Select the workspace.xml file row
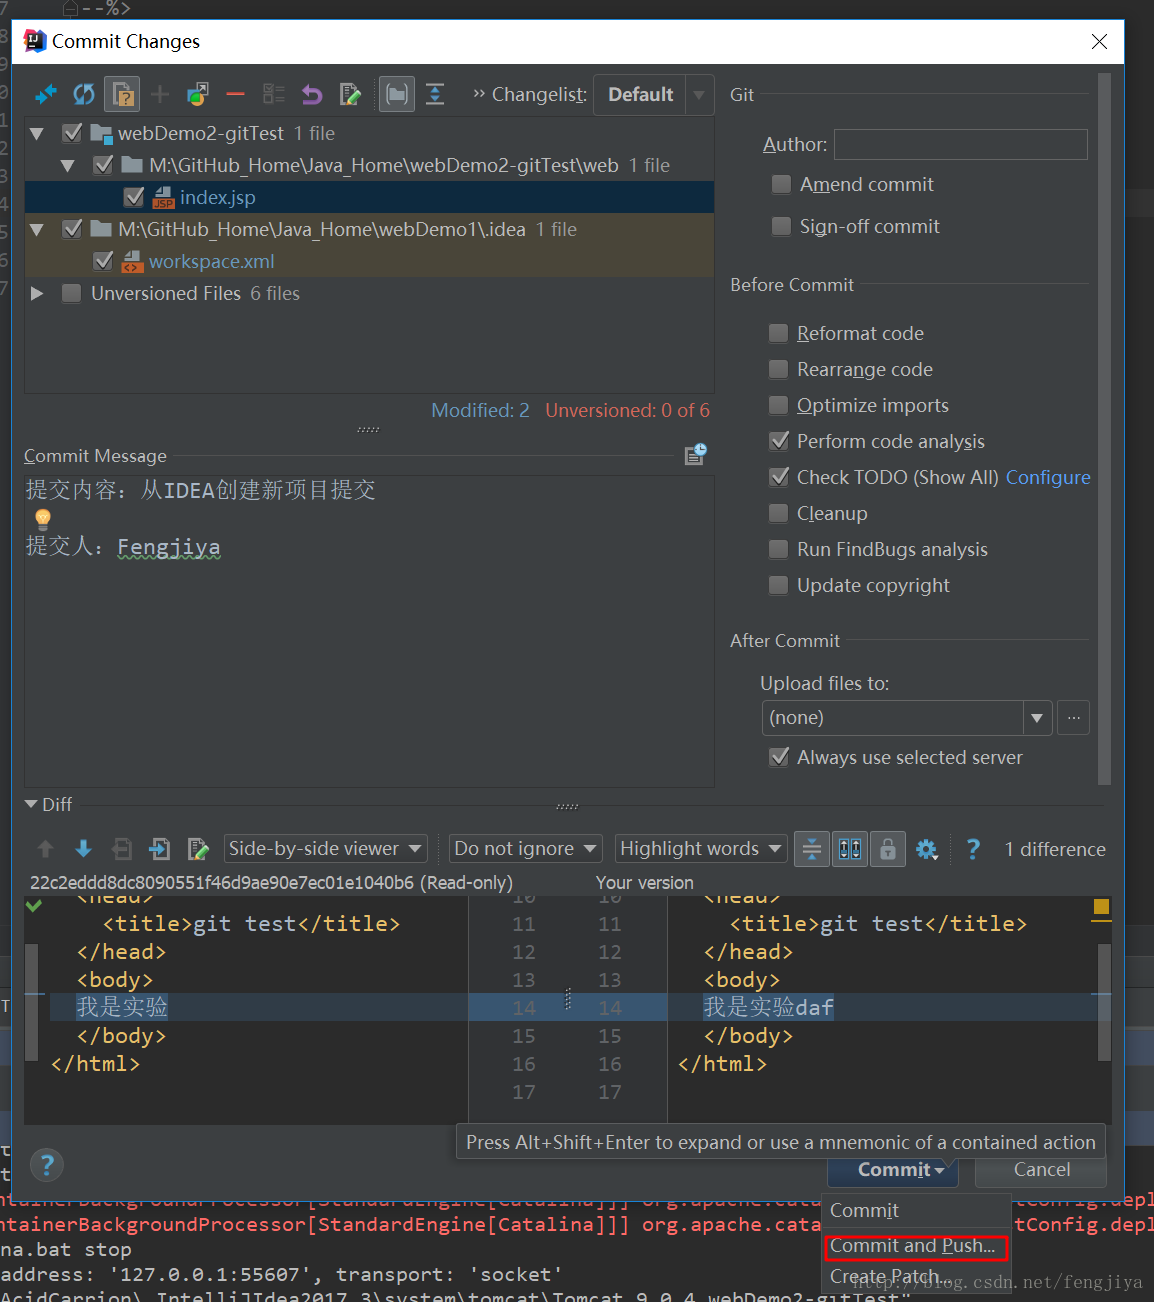 [x=369, y=261]
